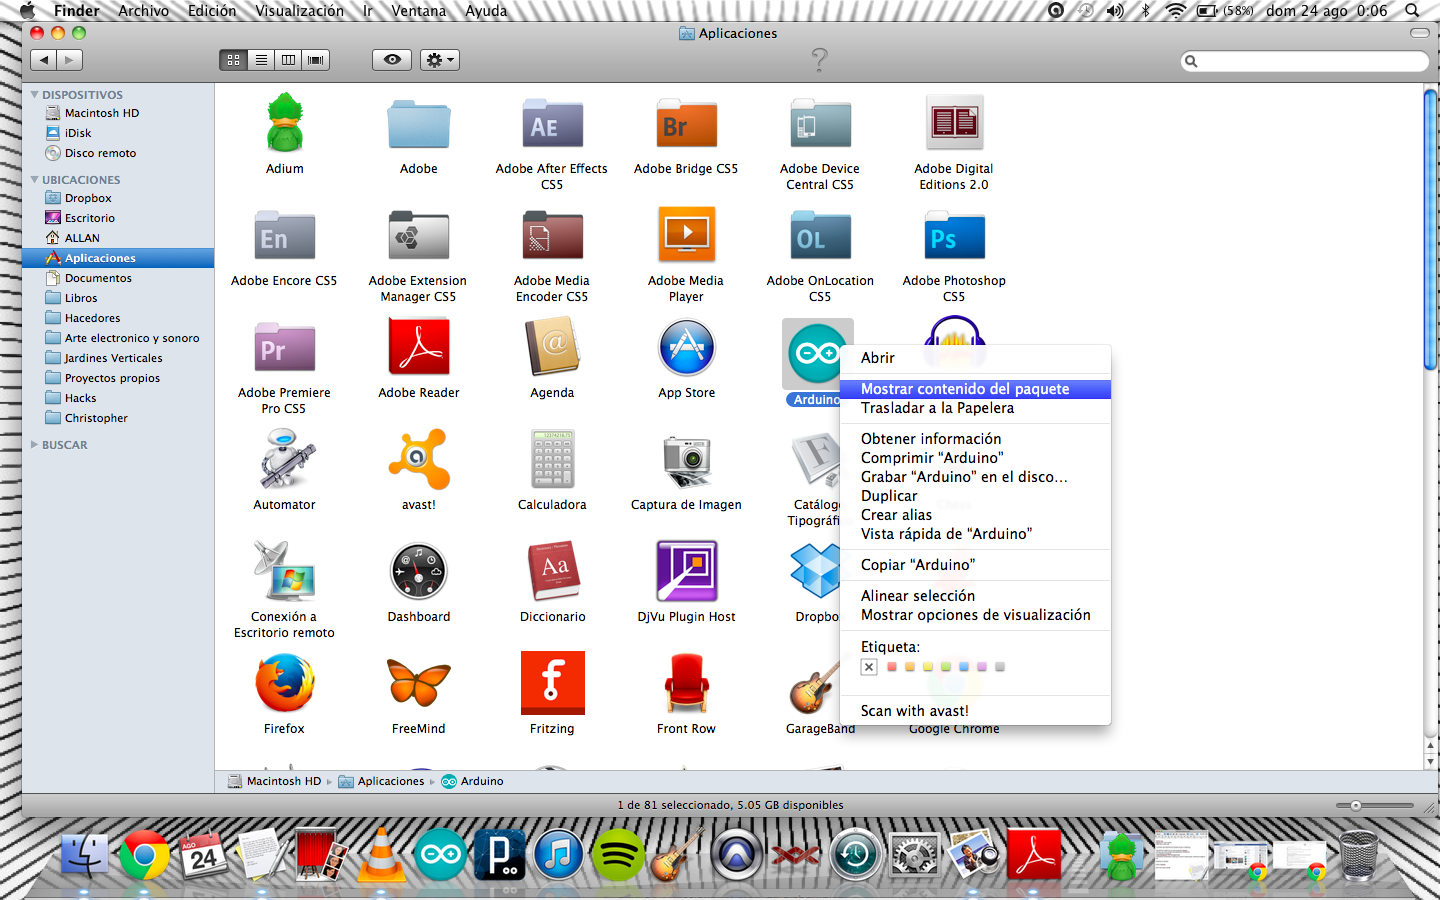
Task: Open the battery status menu
Action: pyautogui.click(x=1225, y=11)
